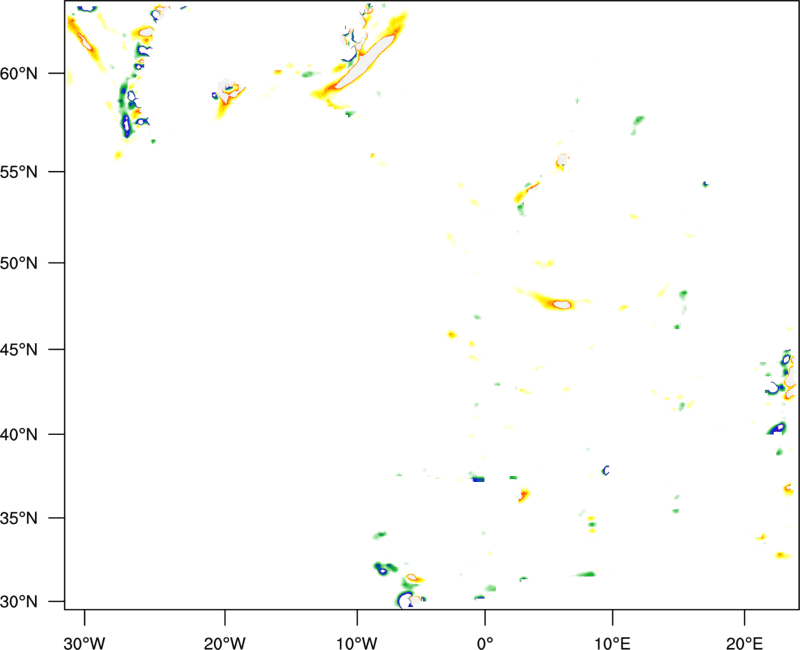Click the yellow-orange patch near 20°W, 59°N
The image size is (800, 650).
226,100
